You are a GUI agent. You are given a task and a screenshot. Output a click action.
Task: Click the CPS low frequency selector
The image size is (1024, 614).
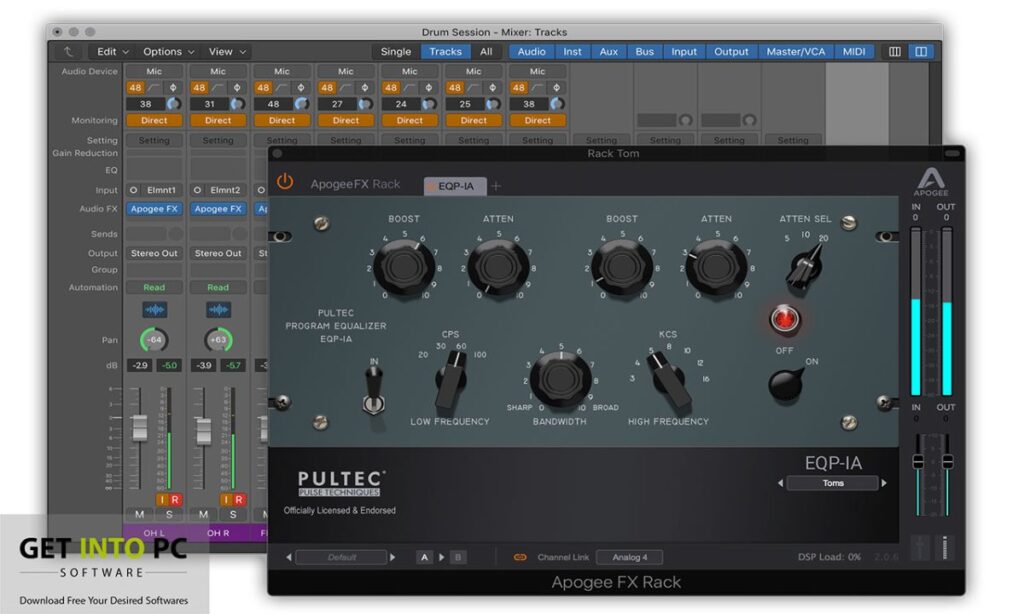pos(451,379)
